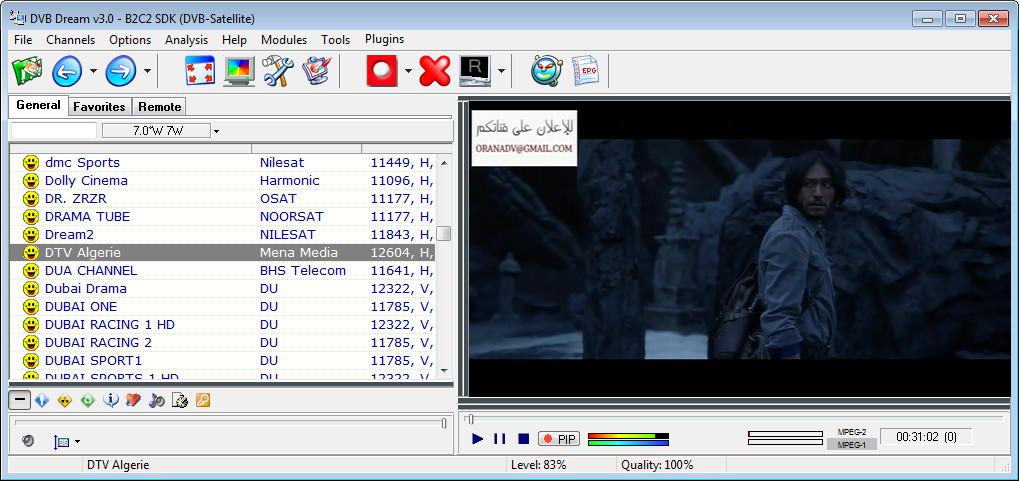Expand the dropdown arrow beside the R monitor icon
The height and width of the screenshot is (481, 1019).
[x=501, y=70]
